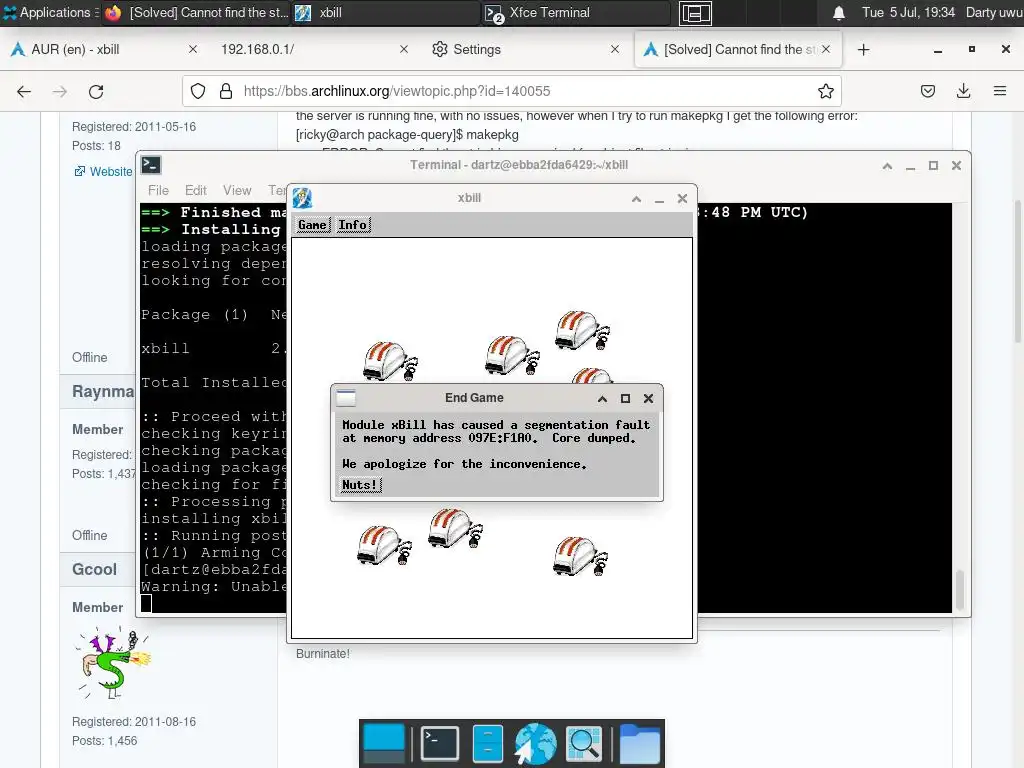Screen dimensions: 1024x768
Task: Shade the xbill window with up caret
Action: [636, 199]
